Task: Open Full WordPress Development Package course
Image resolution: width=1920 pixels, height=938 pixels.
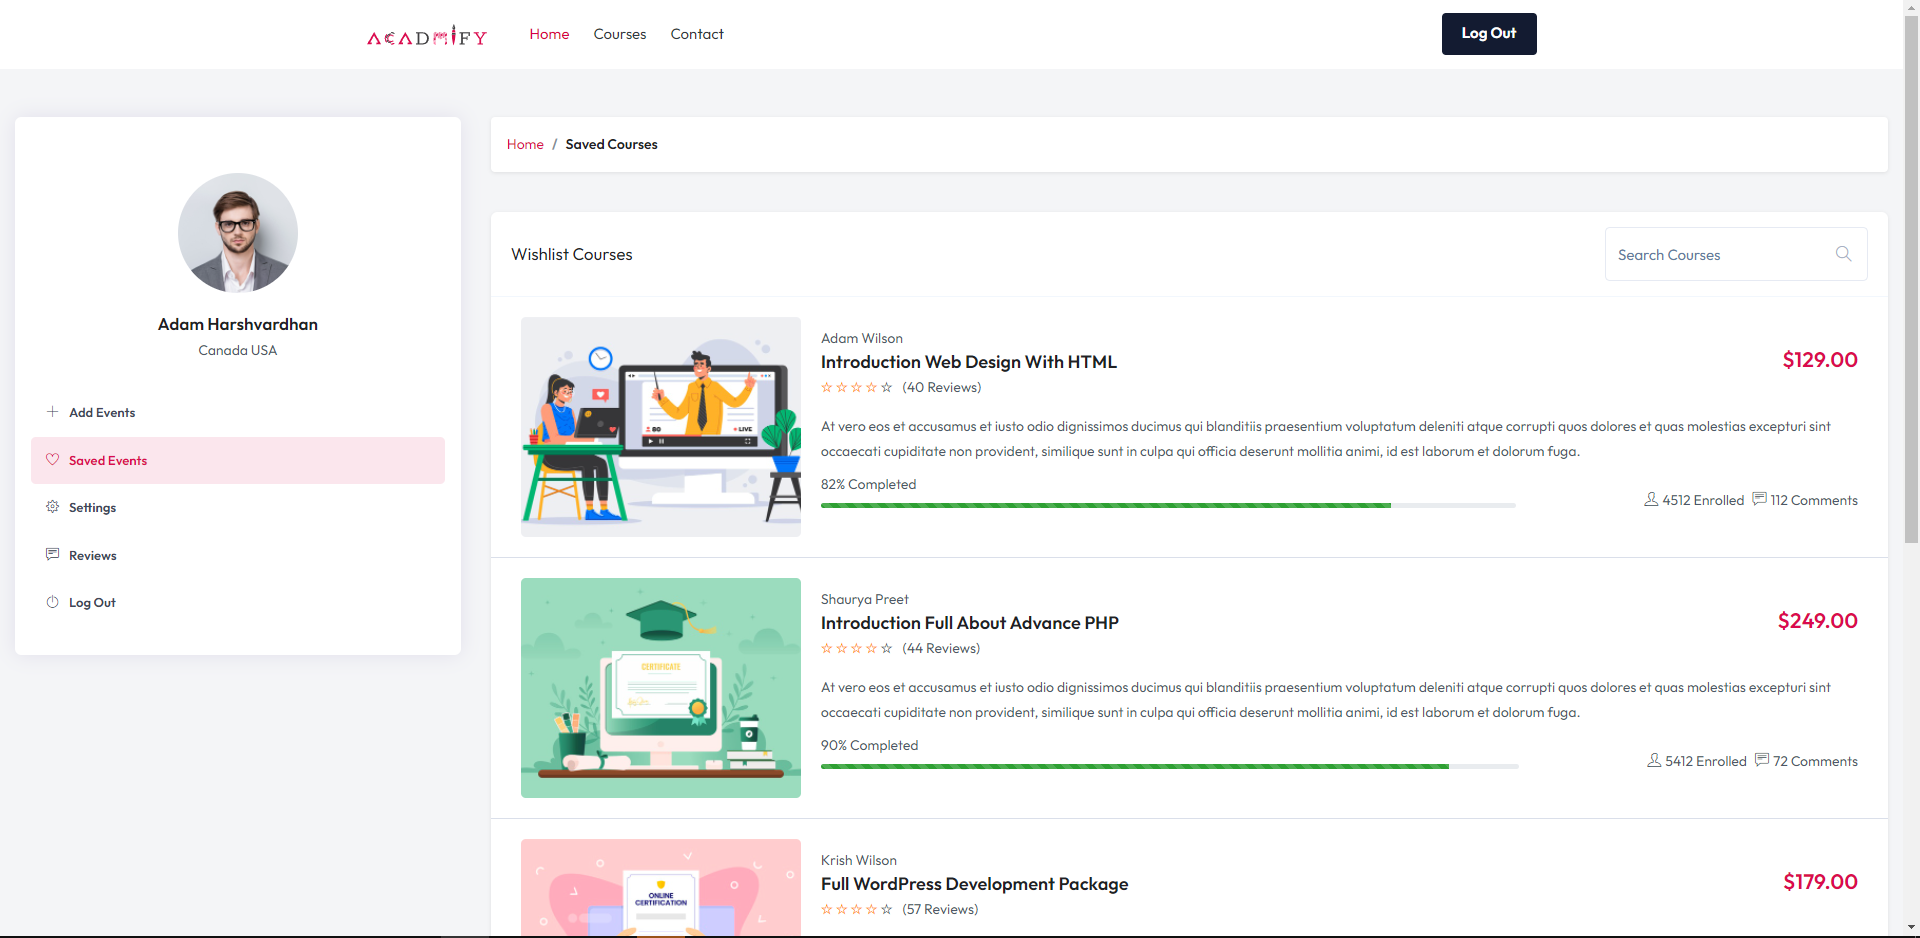Action: point(974,884)
